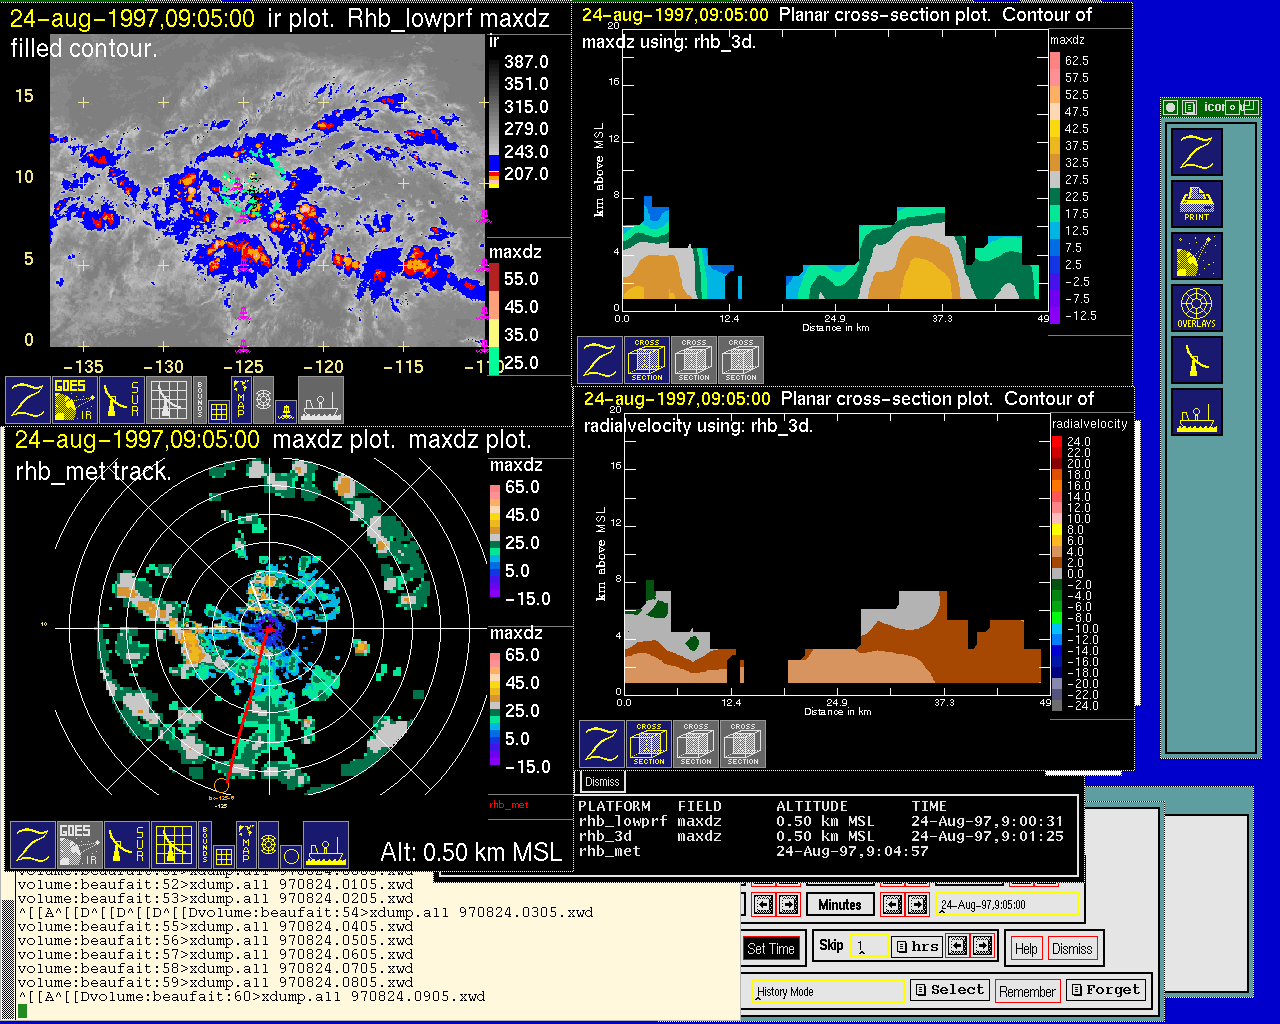This screenshot has width=1280, height=1024.
Task: Click the Remember button
Action: coord(1027,991)
